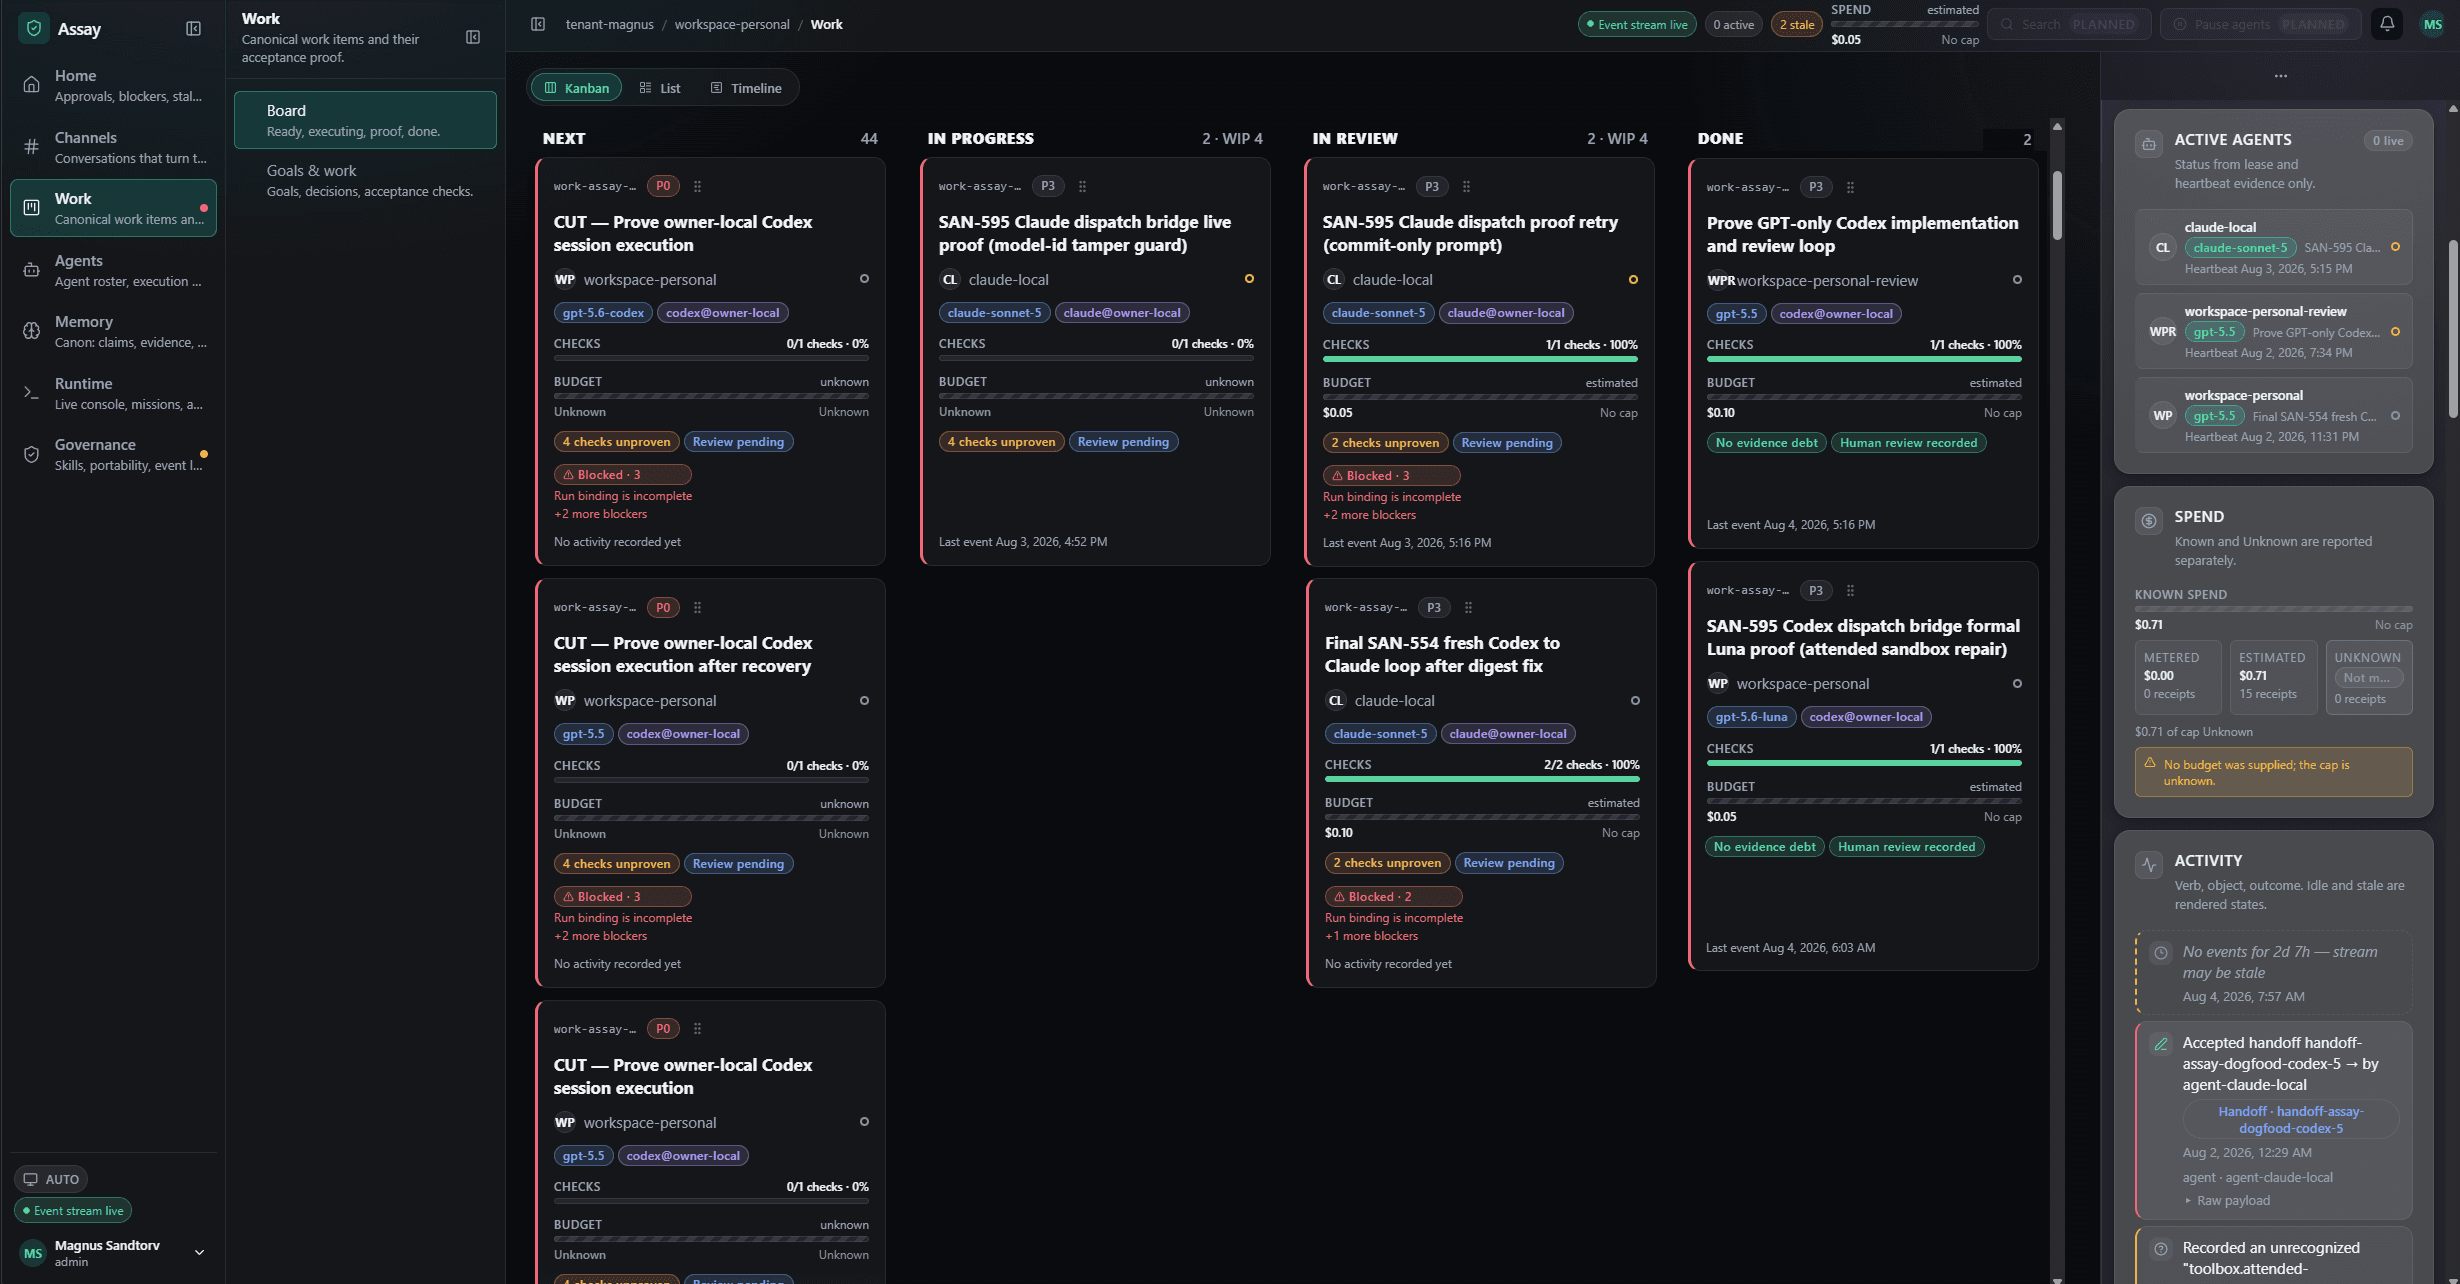Image resolution: width=2460 pixels, height=1284 pixels.
Task: Click the handoff accepted pen icon
Action: point(2161,1044)
